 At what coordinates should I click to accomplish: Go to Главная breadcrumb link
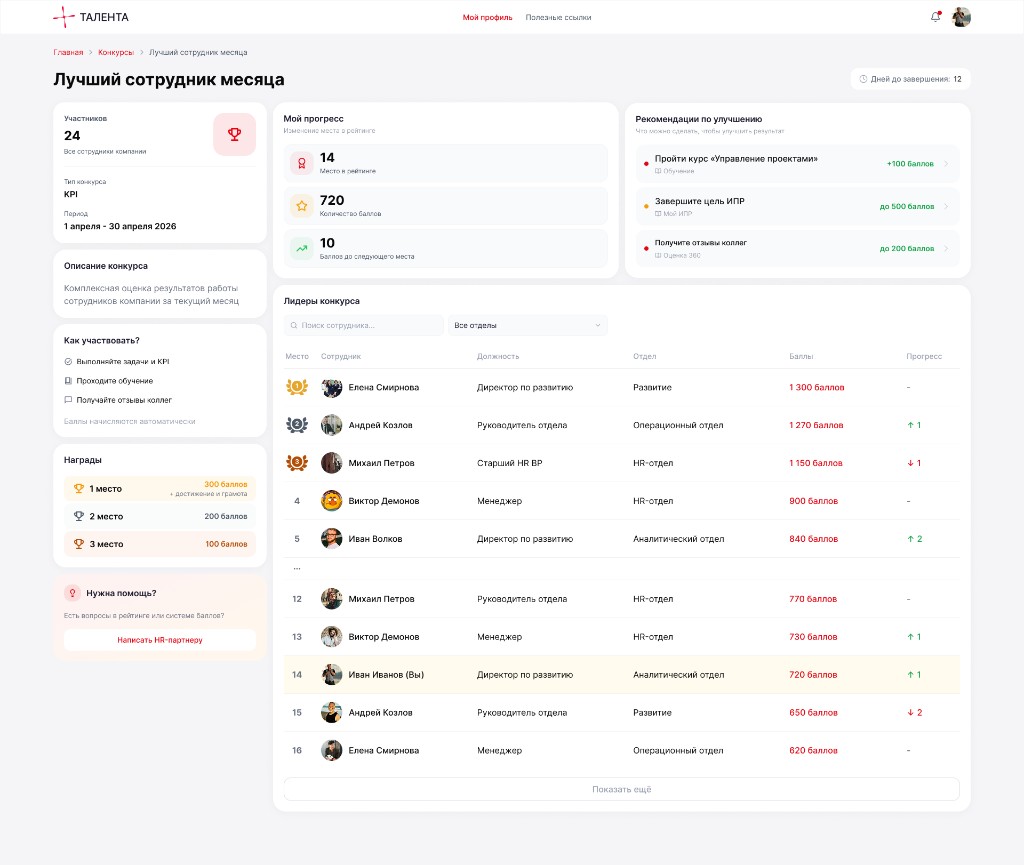click(x=69, y=52)
